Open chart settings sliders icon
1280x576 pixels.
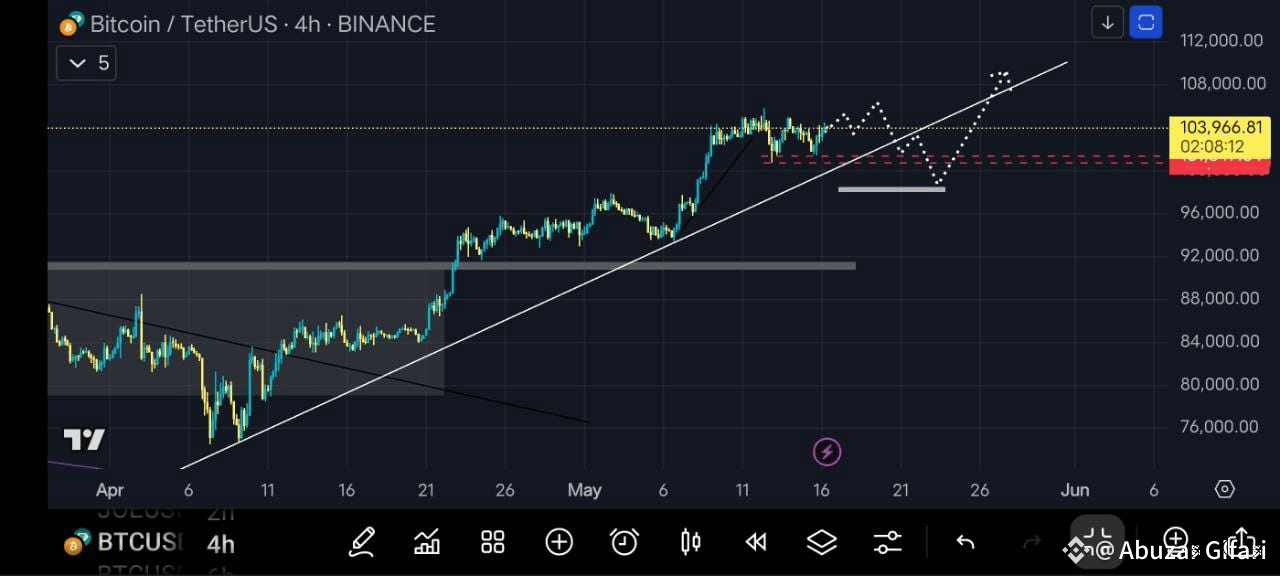click(x=887, y=542)
